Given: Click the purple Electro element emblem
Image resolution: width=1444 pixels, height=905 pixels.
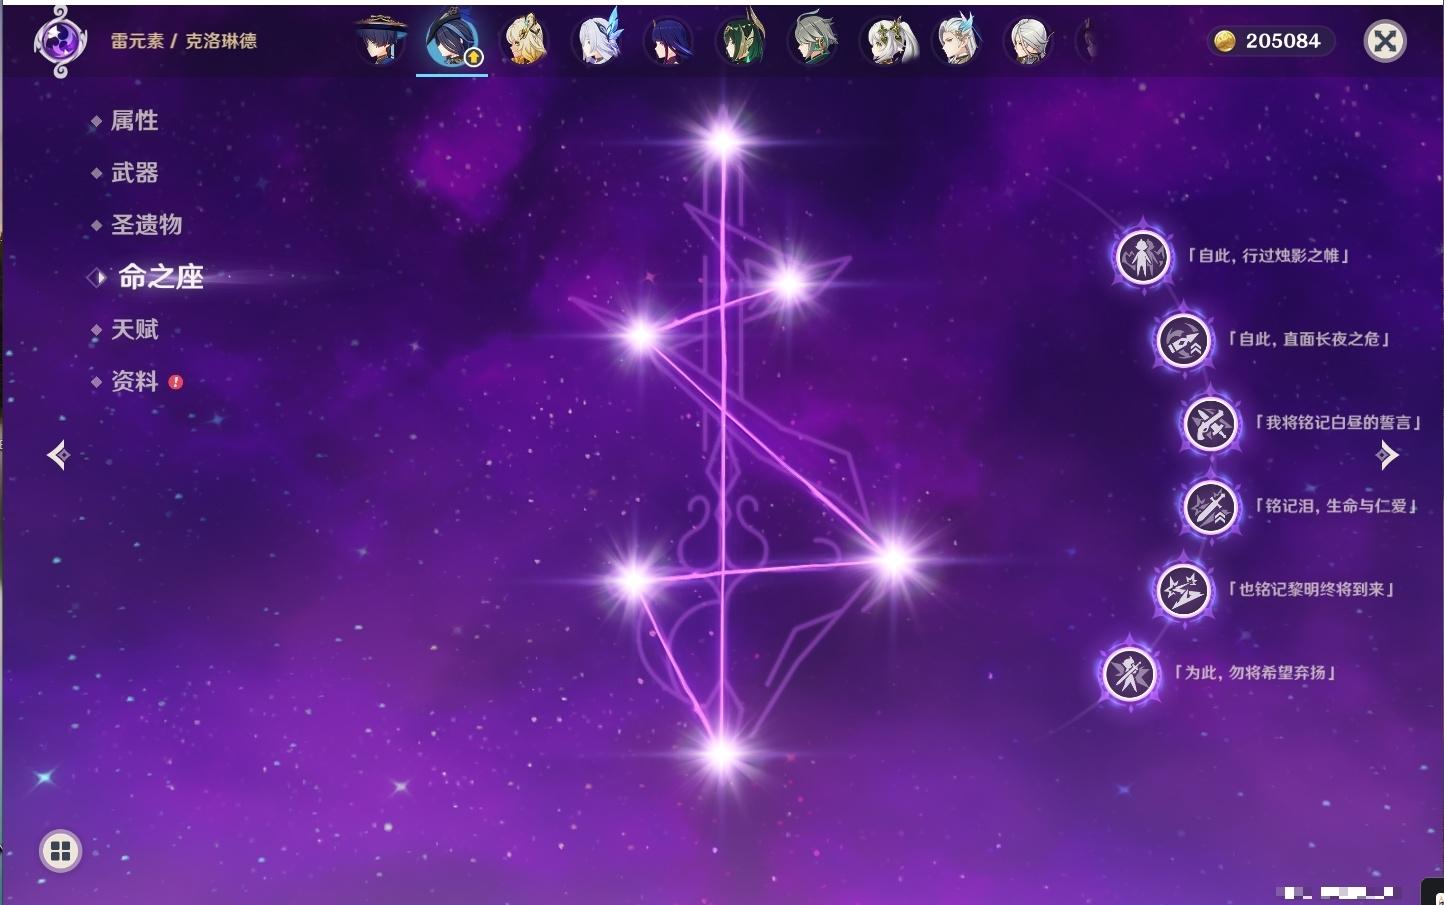Looking at the screenshot, I should pyautogui.click(x=59, y=41).
